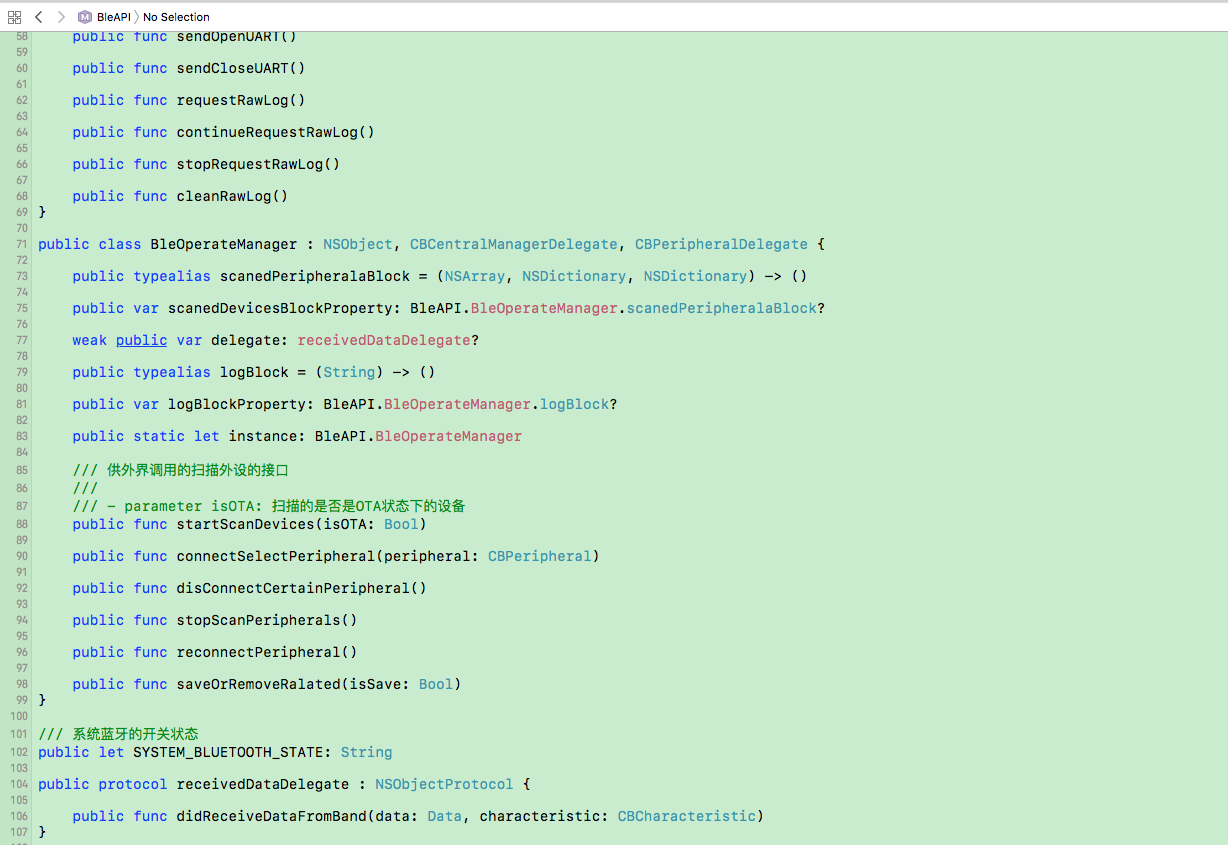Image resolution: width=1228 pixels, height=845 pixels.
Task: Click the CBPeripheralDelegate type link
Action: [721, 244]
